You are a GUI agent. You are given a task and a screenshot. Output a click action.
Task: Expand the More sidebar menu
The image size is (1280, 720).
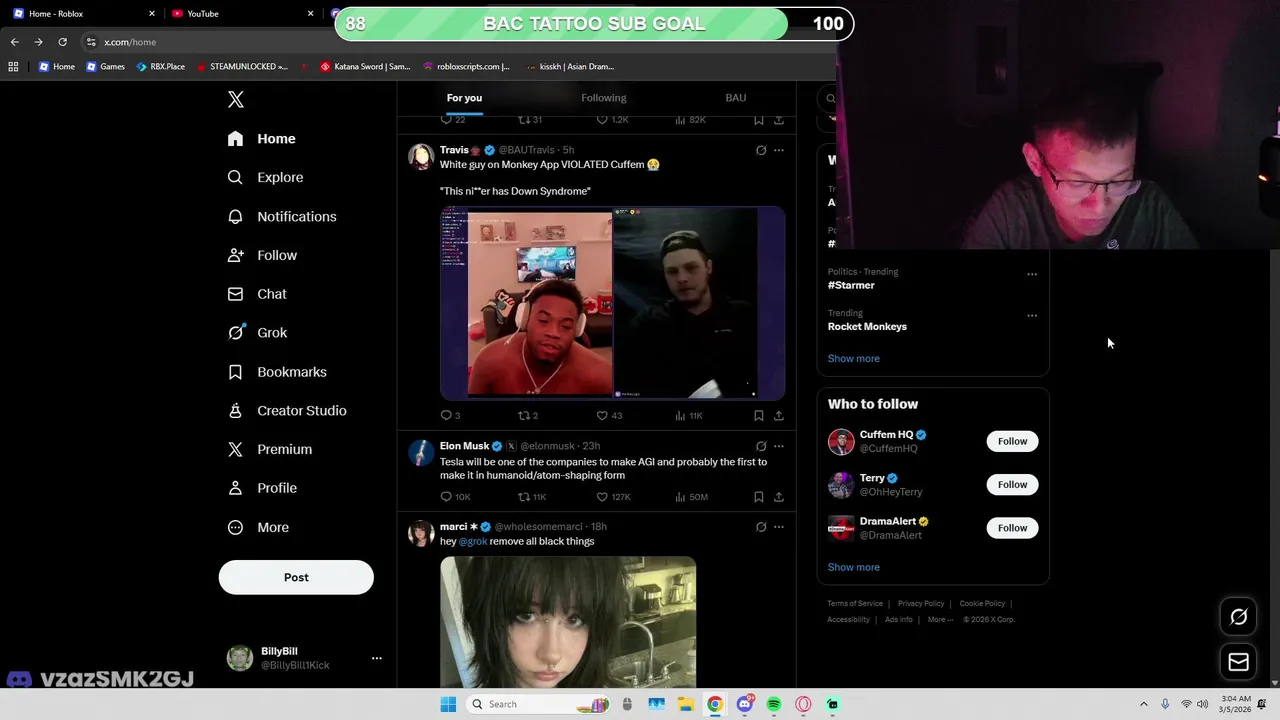[259, 527]
